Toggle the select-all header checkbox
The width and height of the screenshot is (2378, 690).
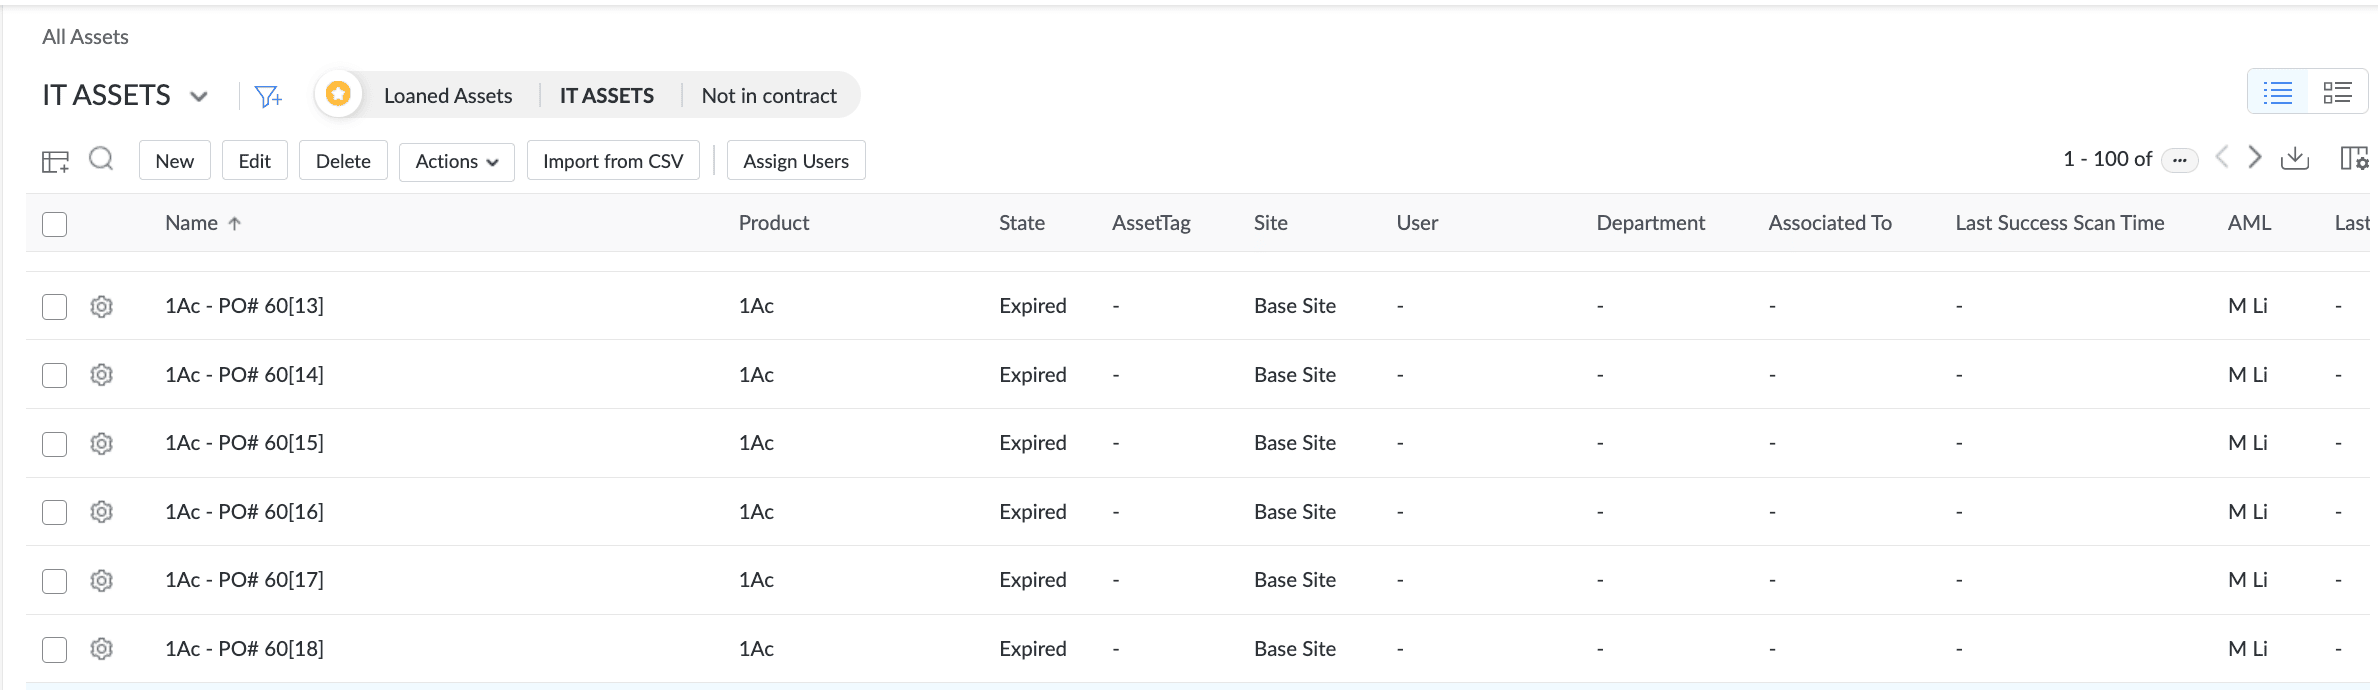coord(55,224)
